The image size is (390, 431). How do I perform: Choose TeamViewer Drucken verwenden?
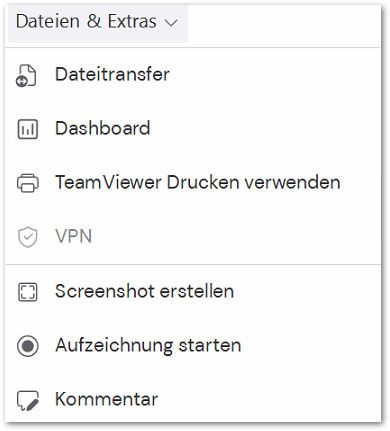tap(193, 183)
